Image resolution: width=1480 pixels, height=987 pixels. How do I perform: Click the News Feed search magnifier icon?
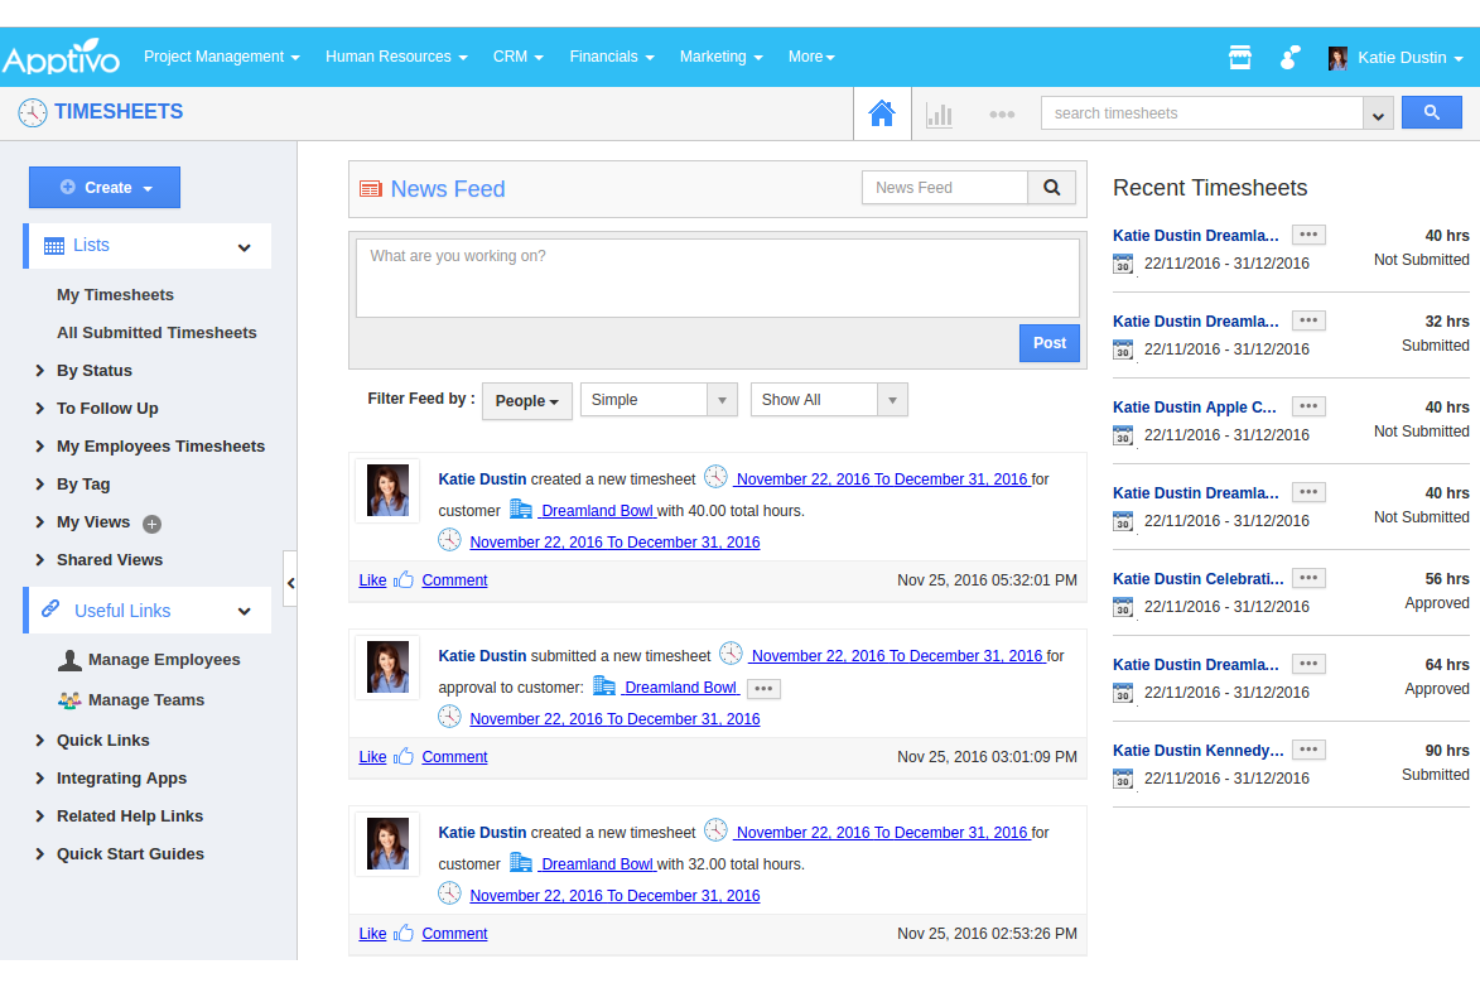pyautogui.click(x=1051, y=187)
